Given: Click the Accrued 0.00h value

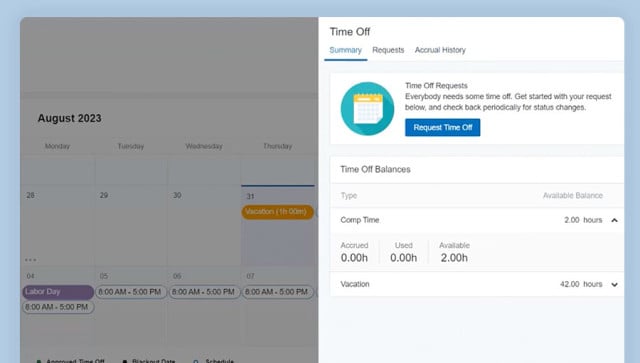Looking at the screenshot, I should click(354, 258).
